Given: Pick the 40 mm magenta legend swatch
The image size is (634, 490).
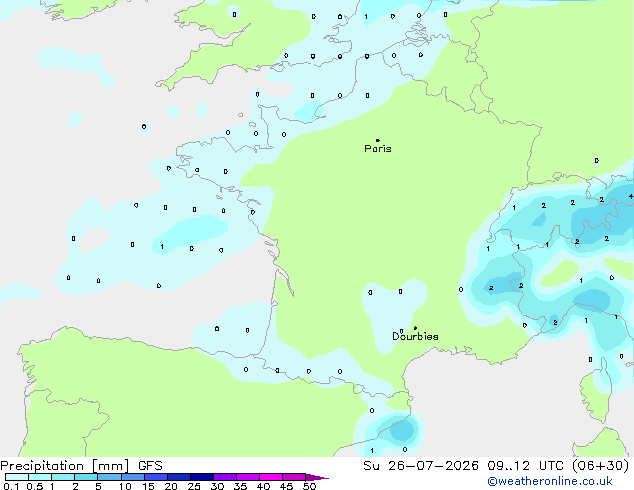Looking at the screenshot, I should click(271, 477).
